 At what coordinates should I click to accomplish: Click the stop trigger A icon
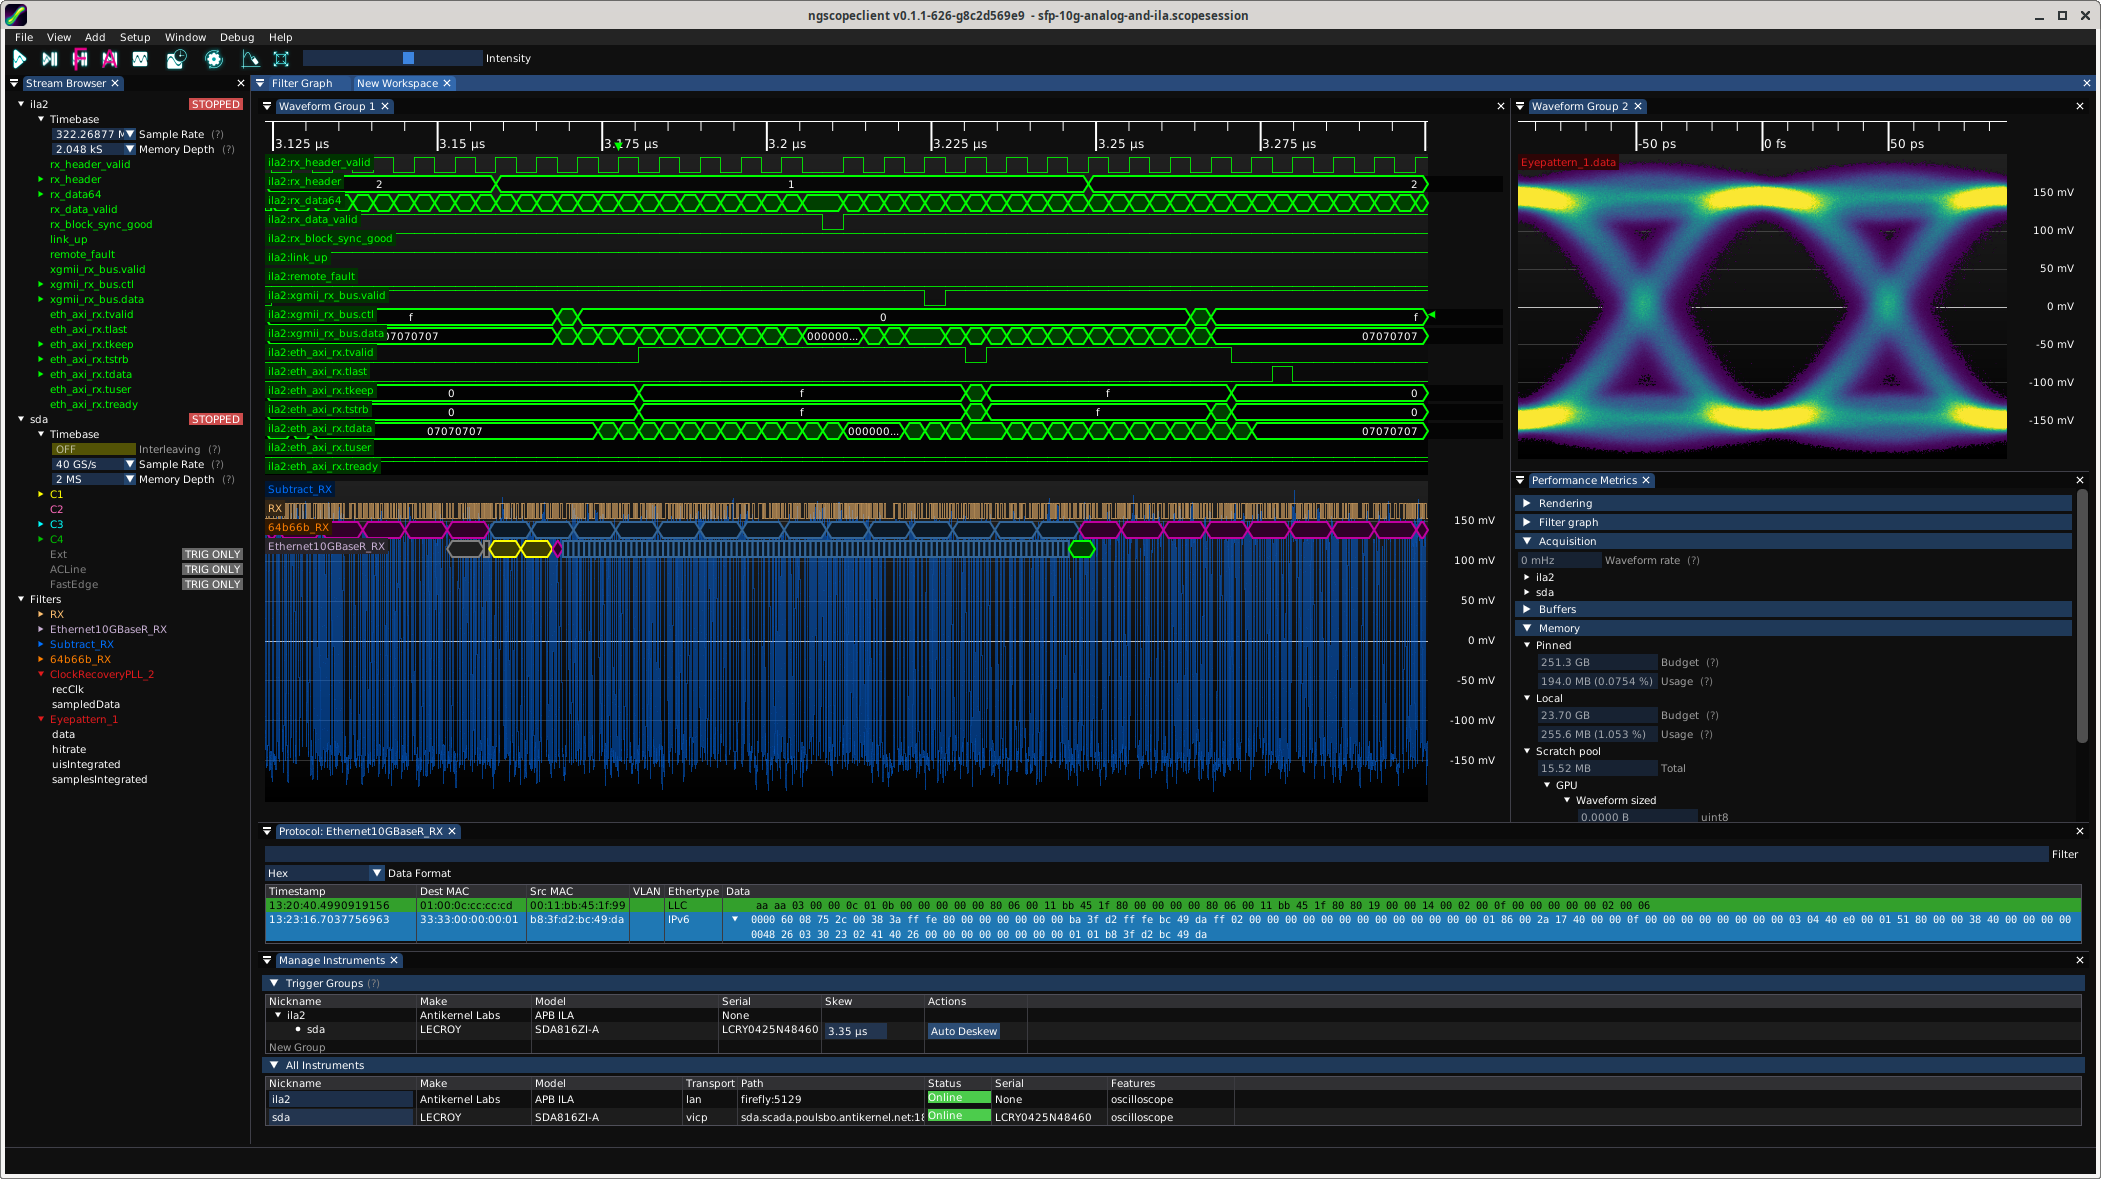pos(110,59)
